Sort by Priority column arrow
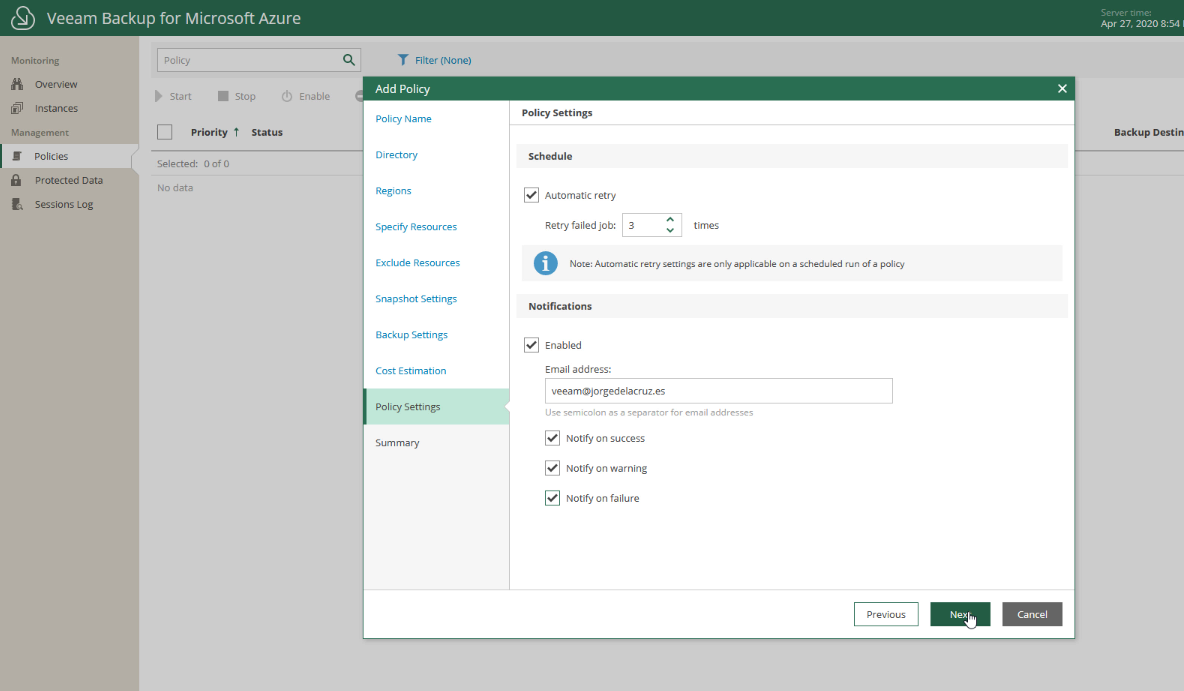This screenshot has width=1184, height=691. (236, 131)
